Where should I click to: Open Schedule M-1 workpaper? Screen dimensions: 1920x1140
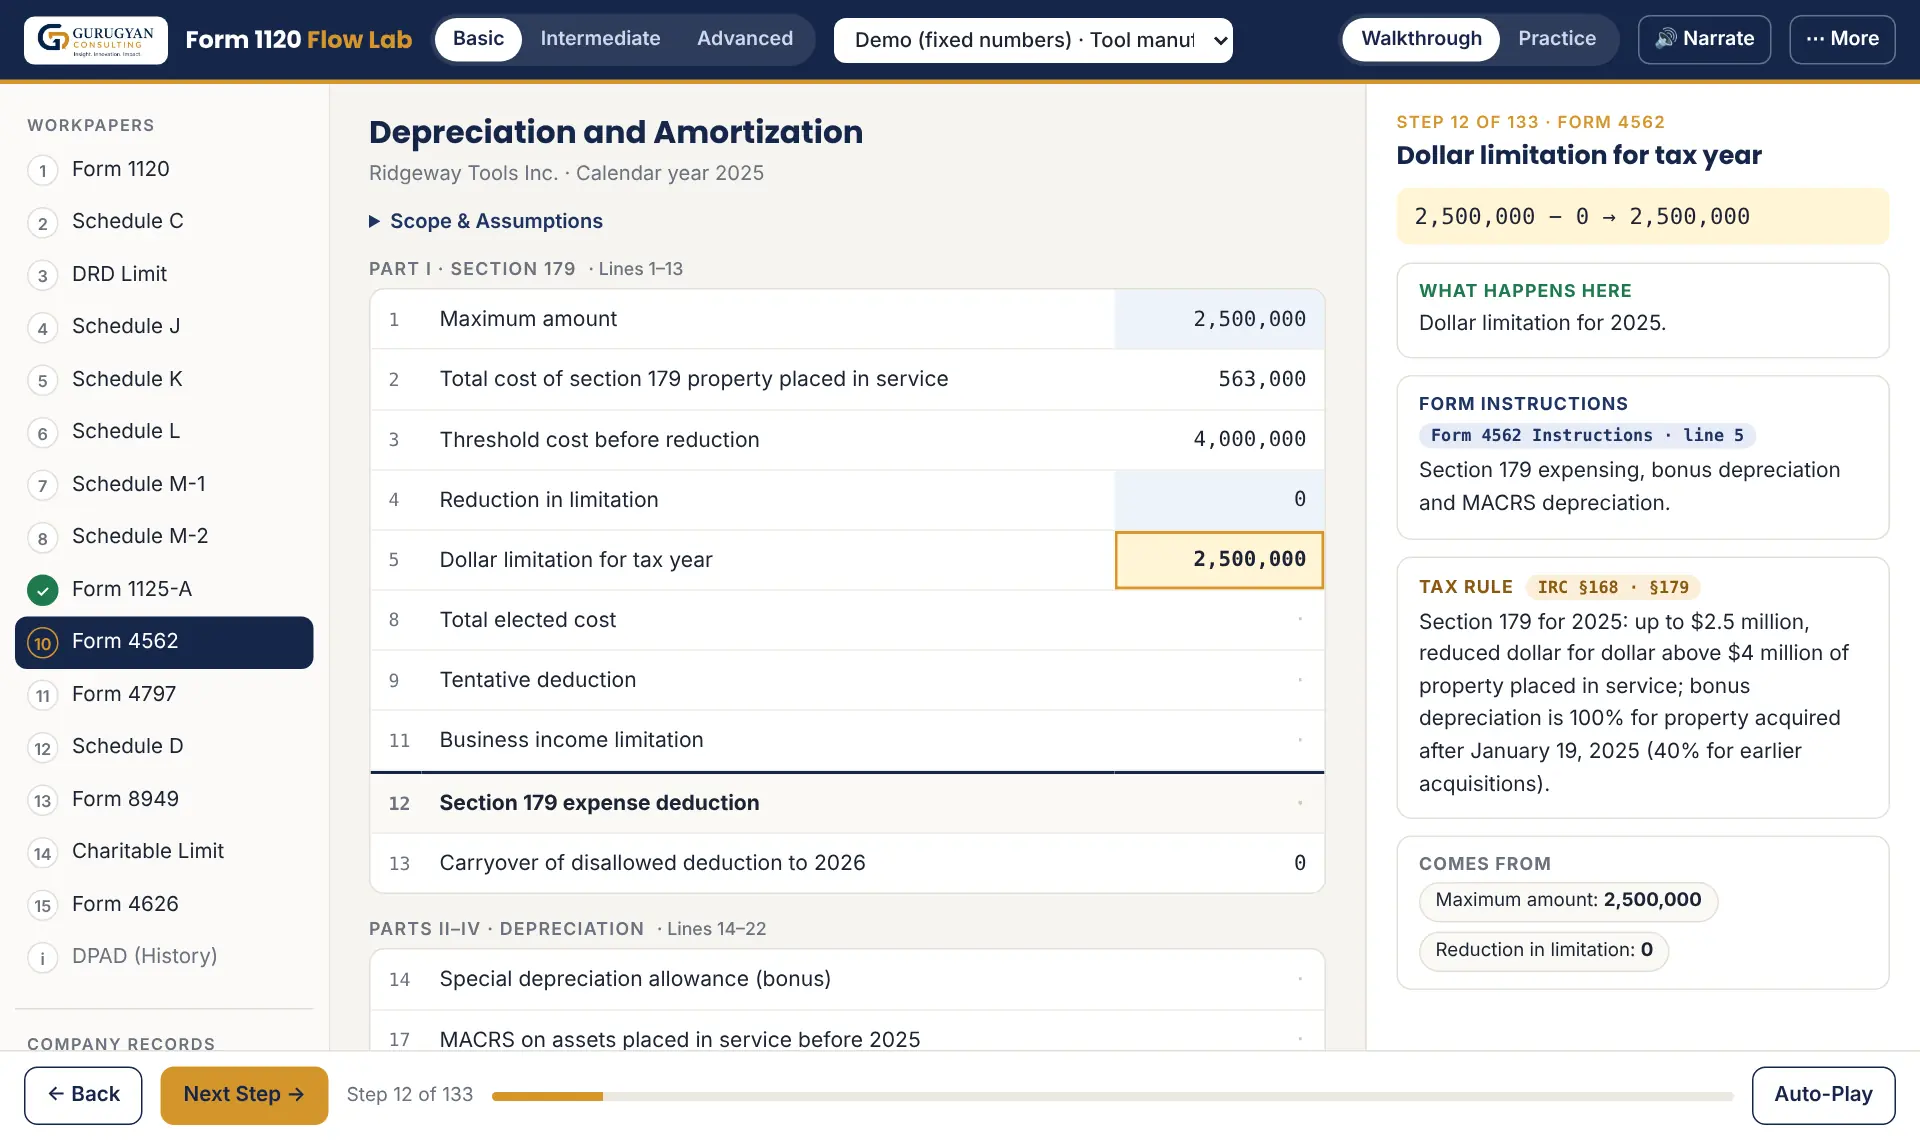164,485
